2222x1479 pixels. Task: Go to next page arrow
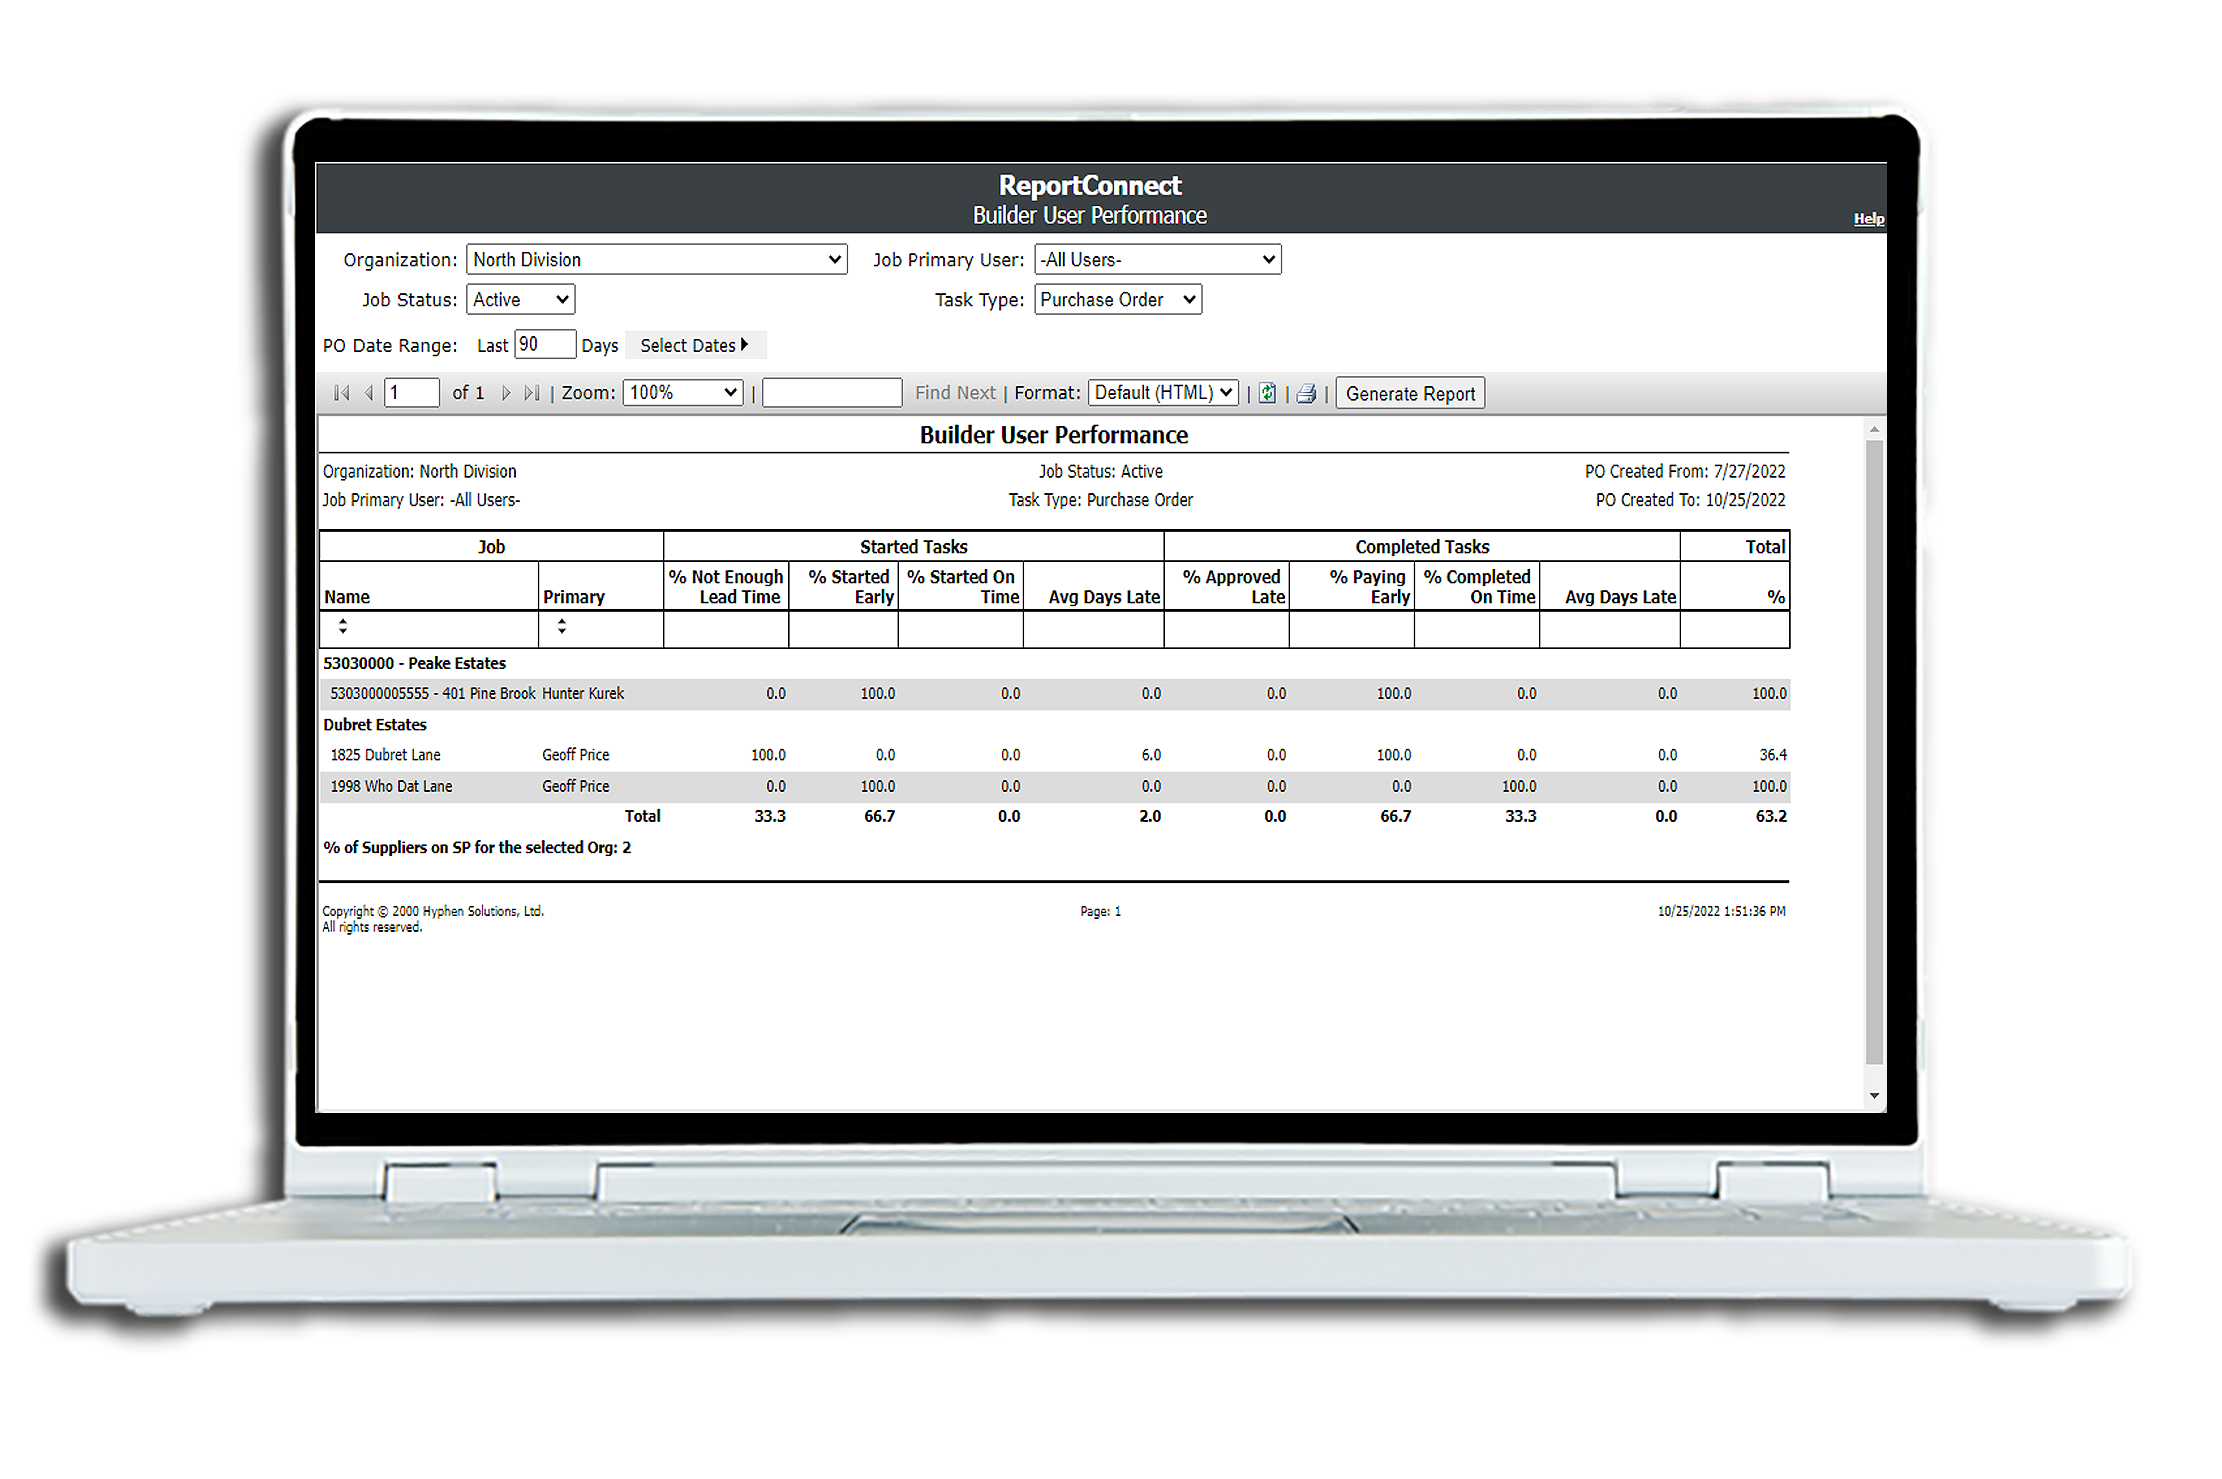coord(506,393)
